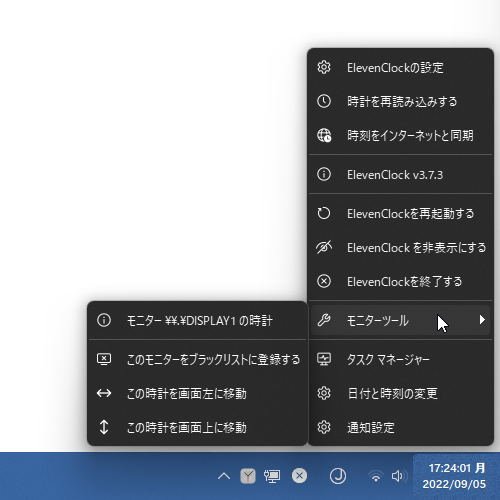
Task: Click round X tray icon in taskbar
Action: [299, 476]
